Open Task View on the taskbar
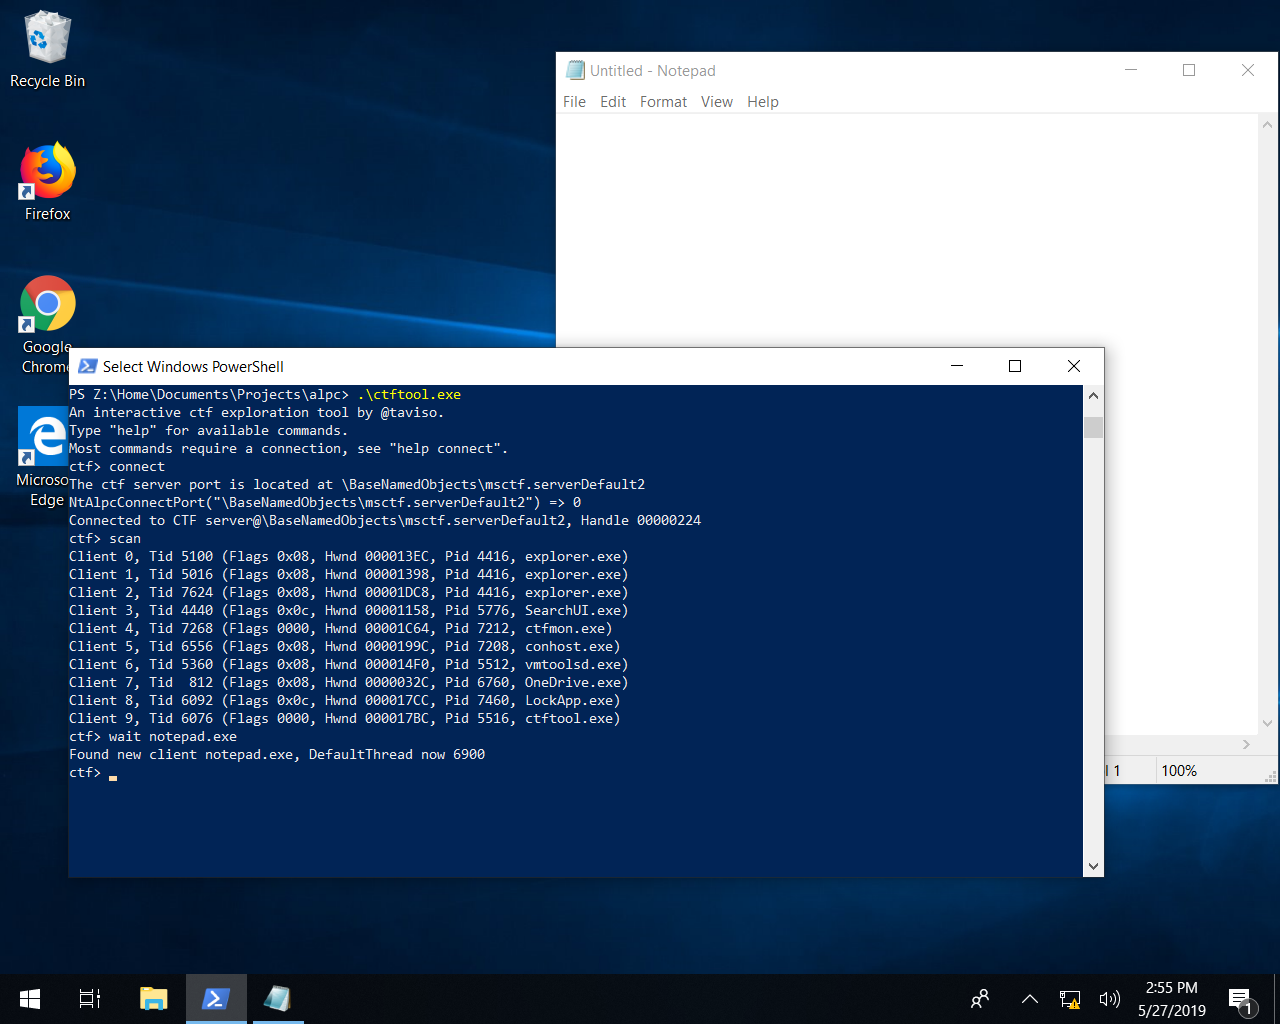The image size is (1280, 1024). click(90, 999)
